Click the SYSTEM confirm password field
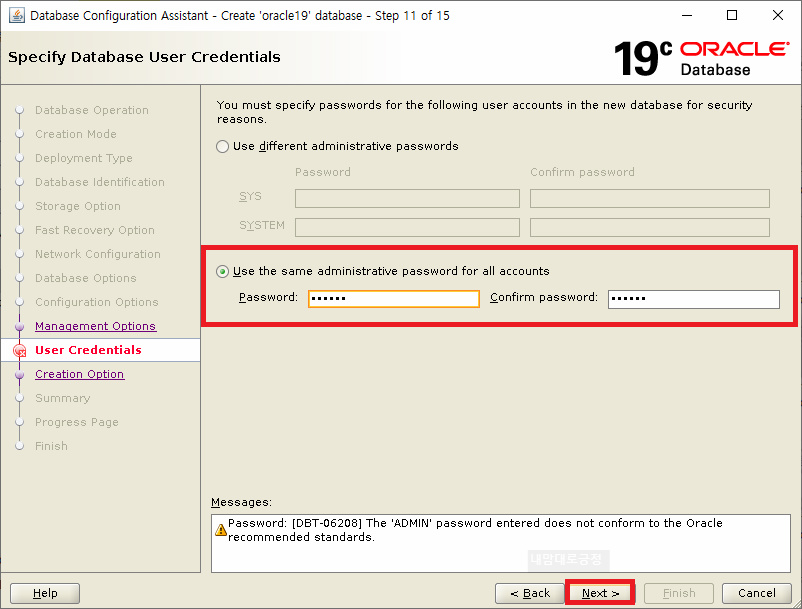 tap(650, 227)
